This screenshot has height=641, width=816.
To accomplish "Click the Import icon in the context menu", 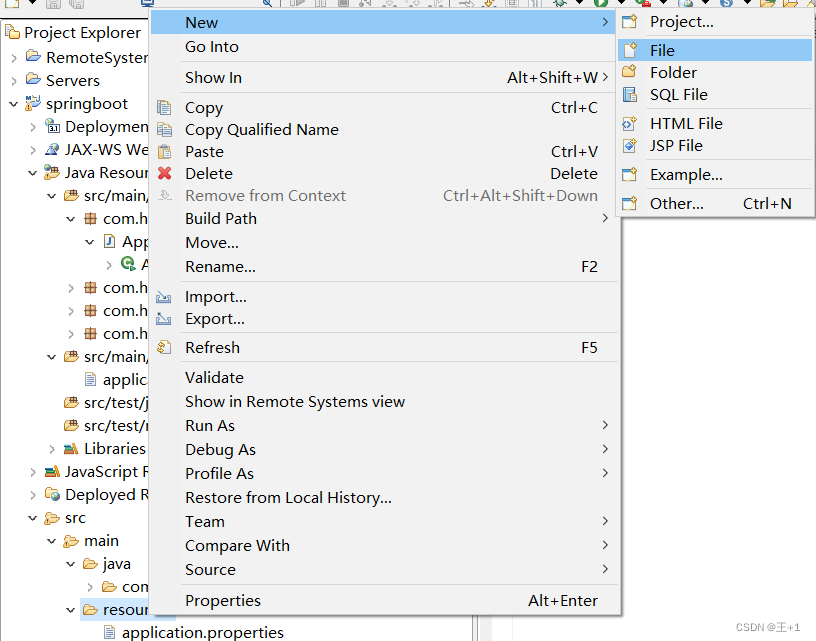I will click(165, 296).
